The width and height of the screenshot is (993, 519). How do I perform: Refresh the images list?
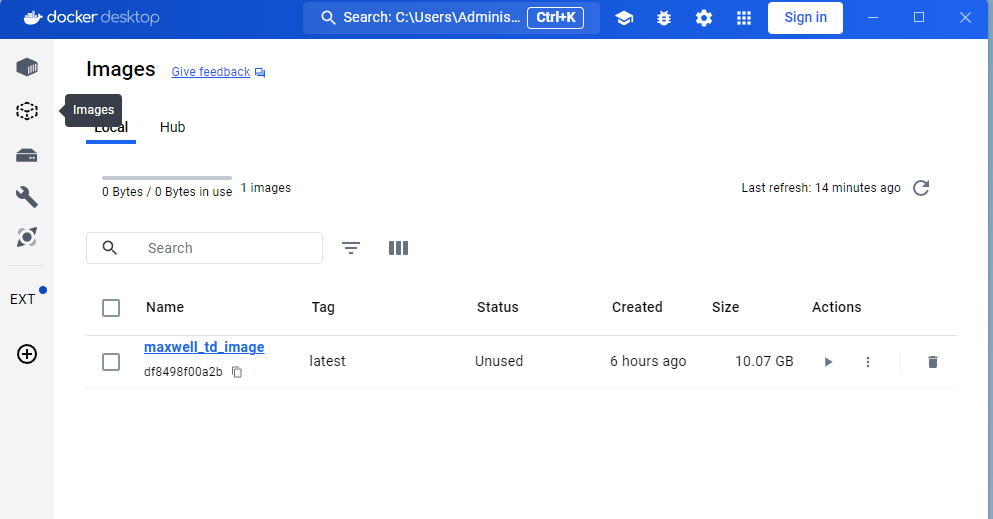point(921,188)
